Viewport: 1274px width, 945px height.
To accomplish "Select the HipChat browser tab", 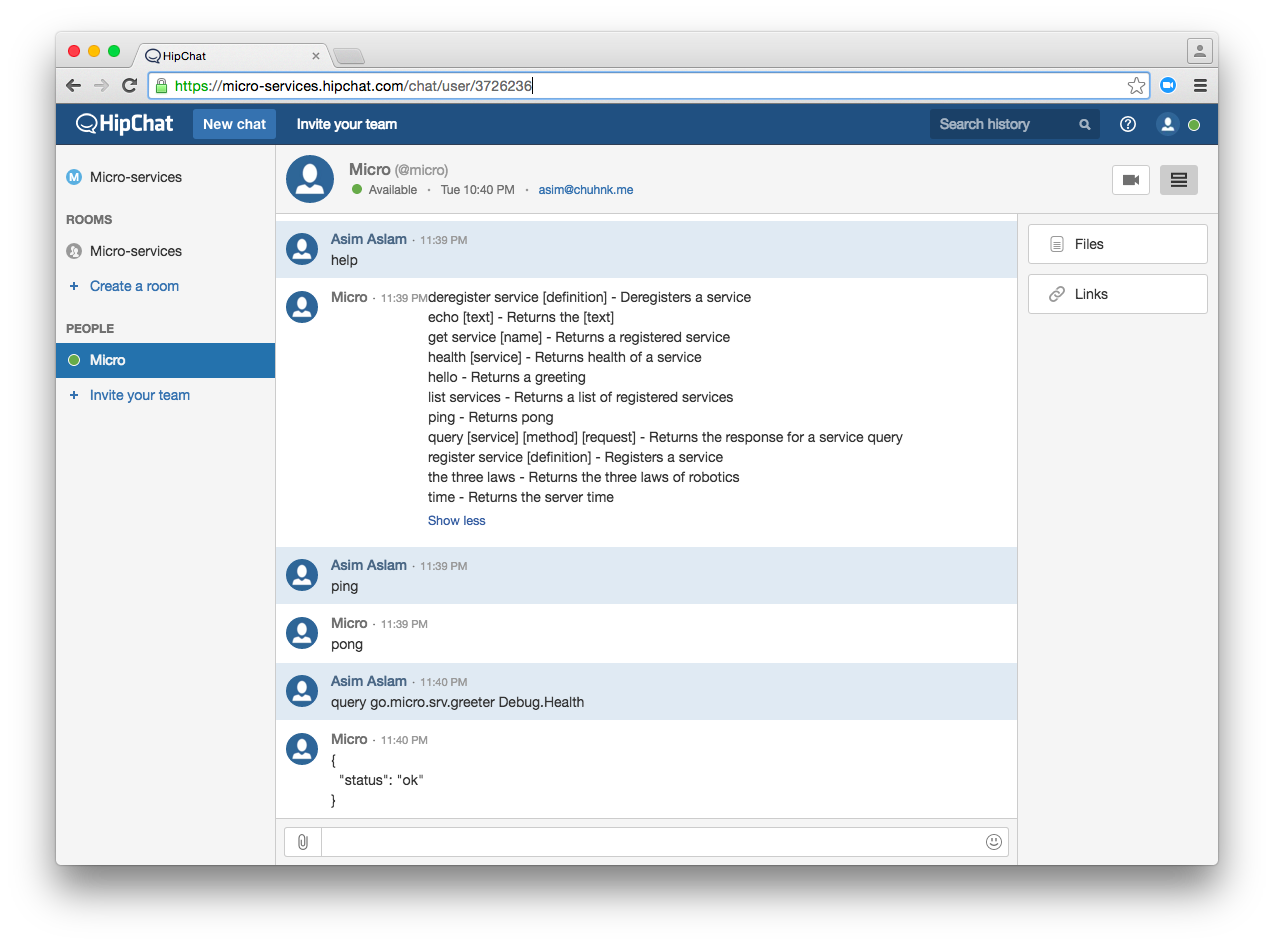I will (232, 56).
